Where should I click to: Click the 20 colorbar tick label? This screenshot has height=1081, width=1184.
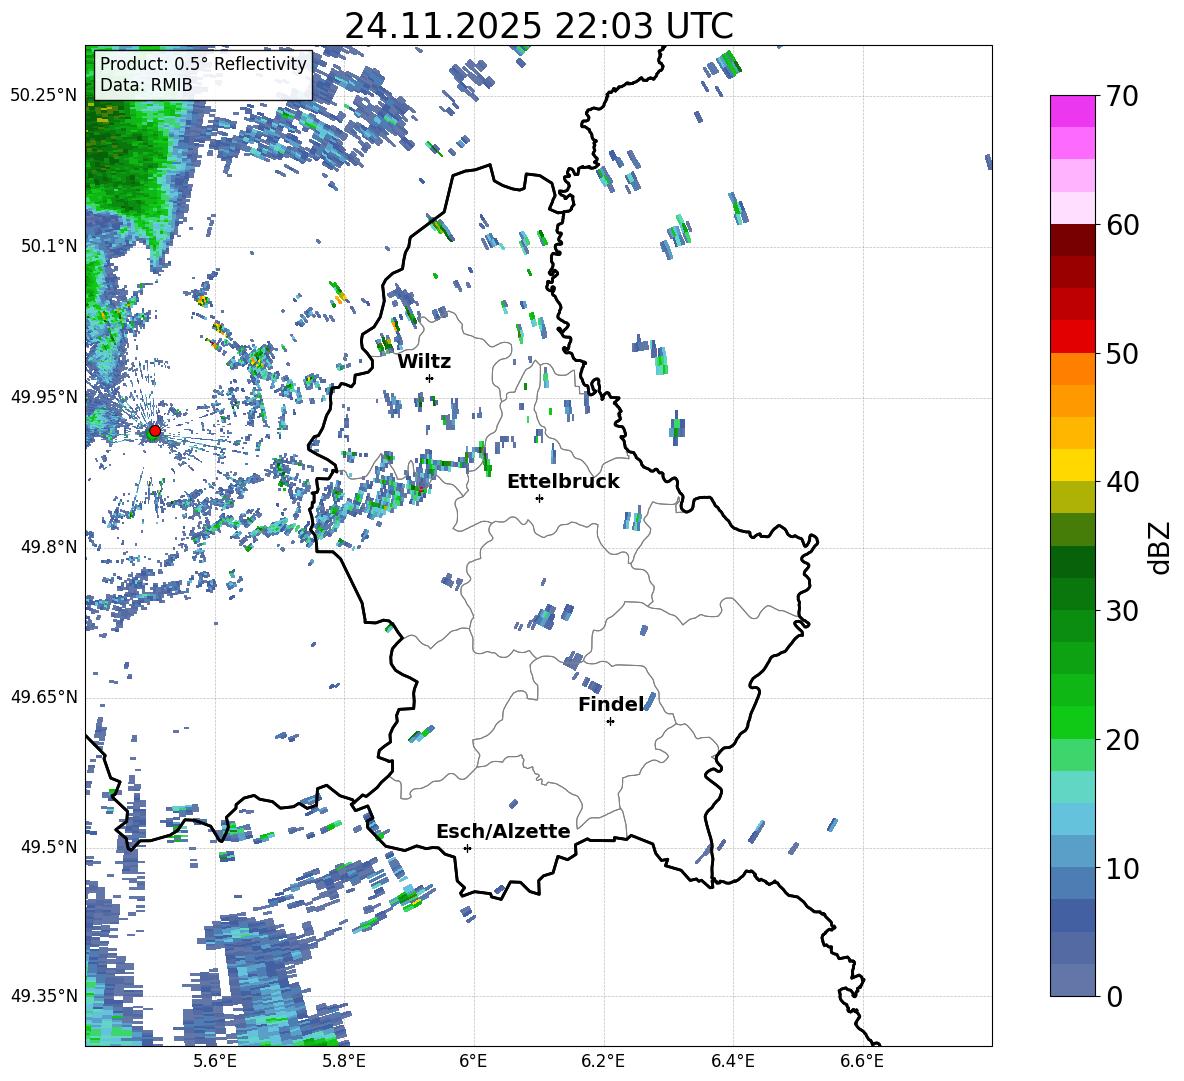[x=1122, y=740]
